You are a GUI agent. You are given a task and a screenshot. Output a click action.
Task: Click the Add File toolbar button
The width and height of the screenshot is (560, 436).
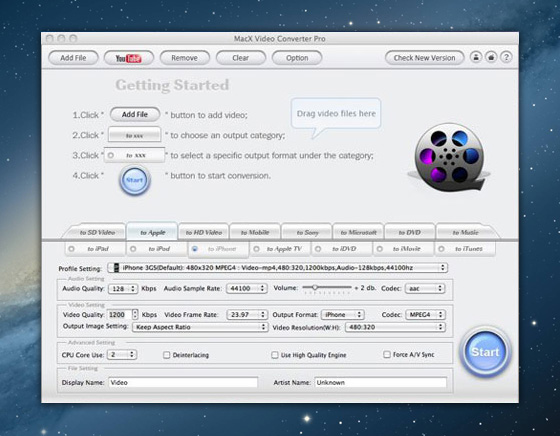coord(73,58)
